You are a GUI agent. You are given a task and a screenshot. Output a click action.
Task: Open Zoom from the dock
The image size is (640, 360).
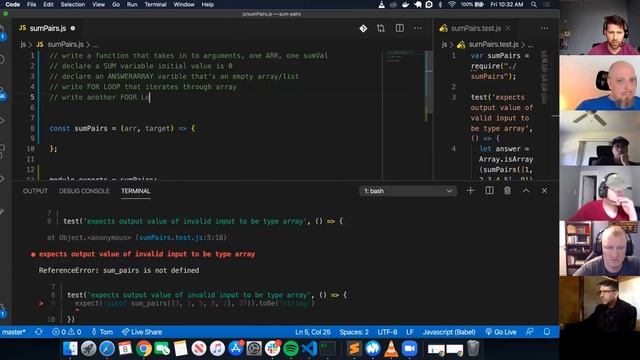[x=409, y=349]
